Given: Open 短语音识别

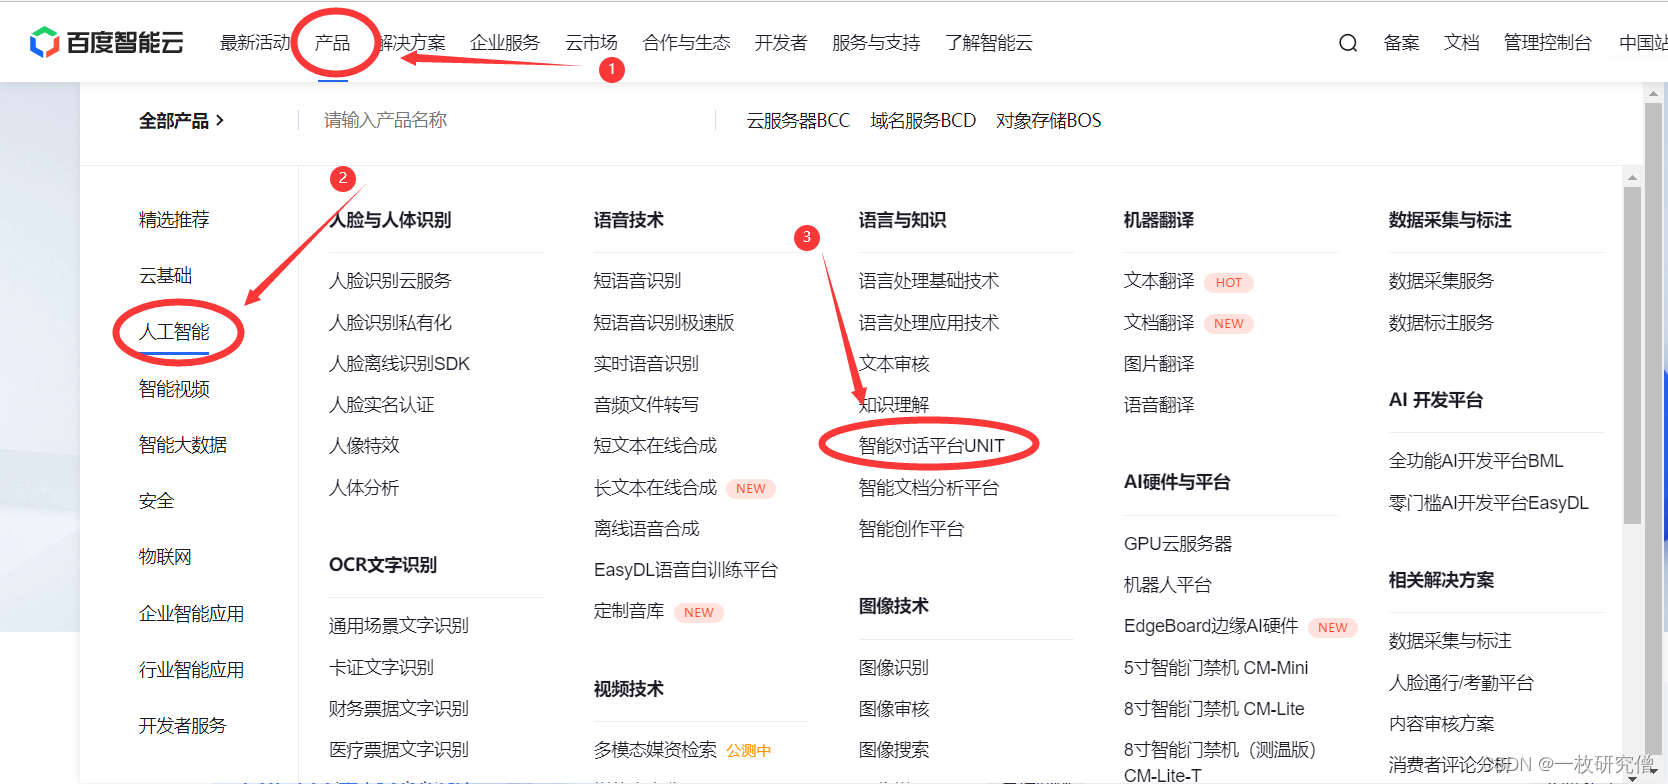Looking at the screenshot, I should (637, 281).
